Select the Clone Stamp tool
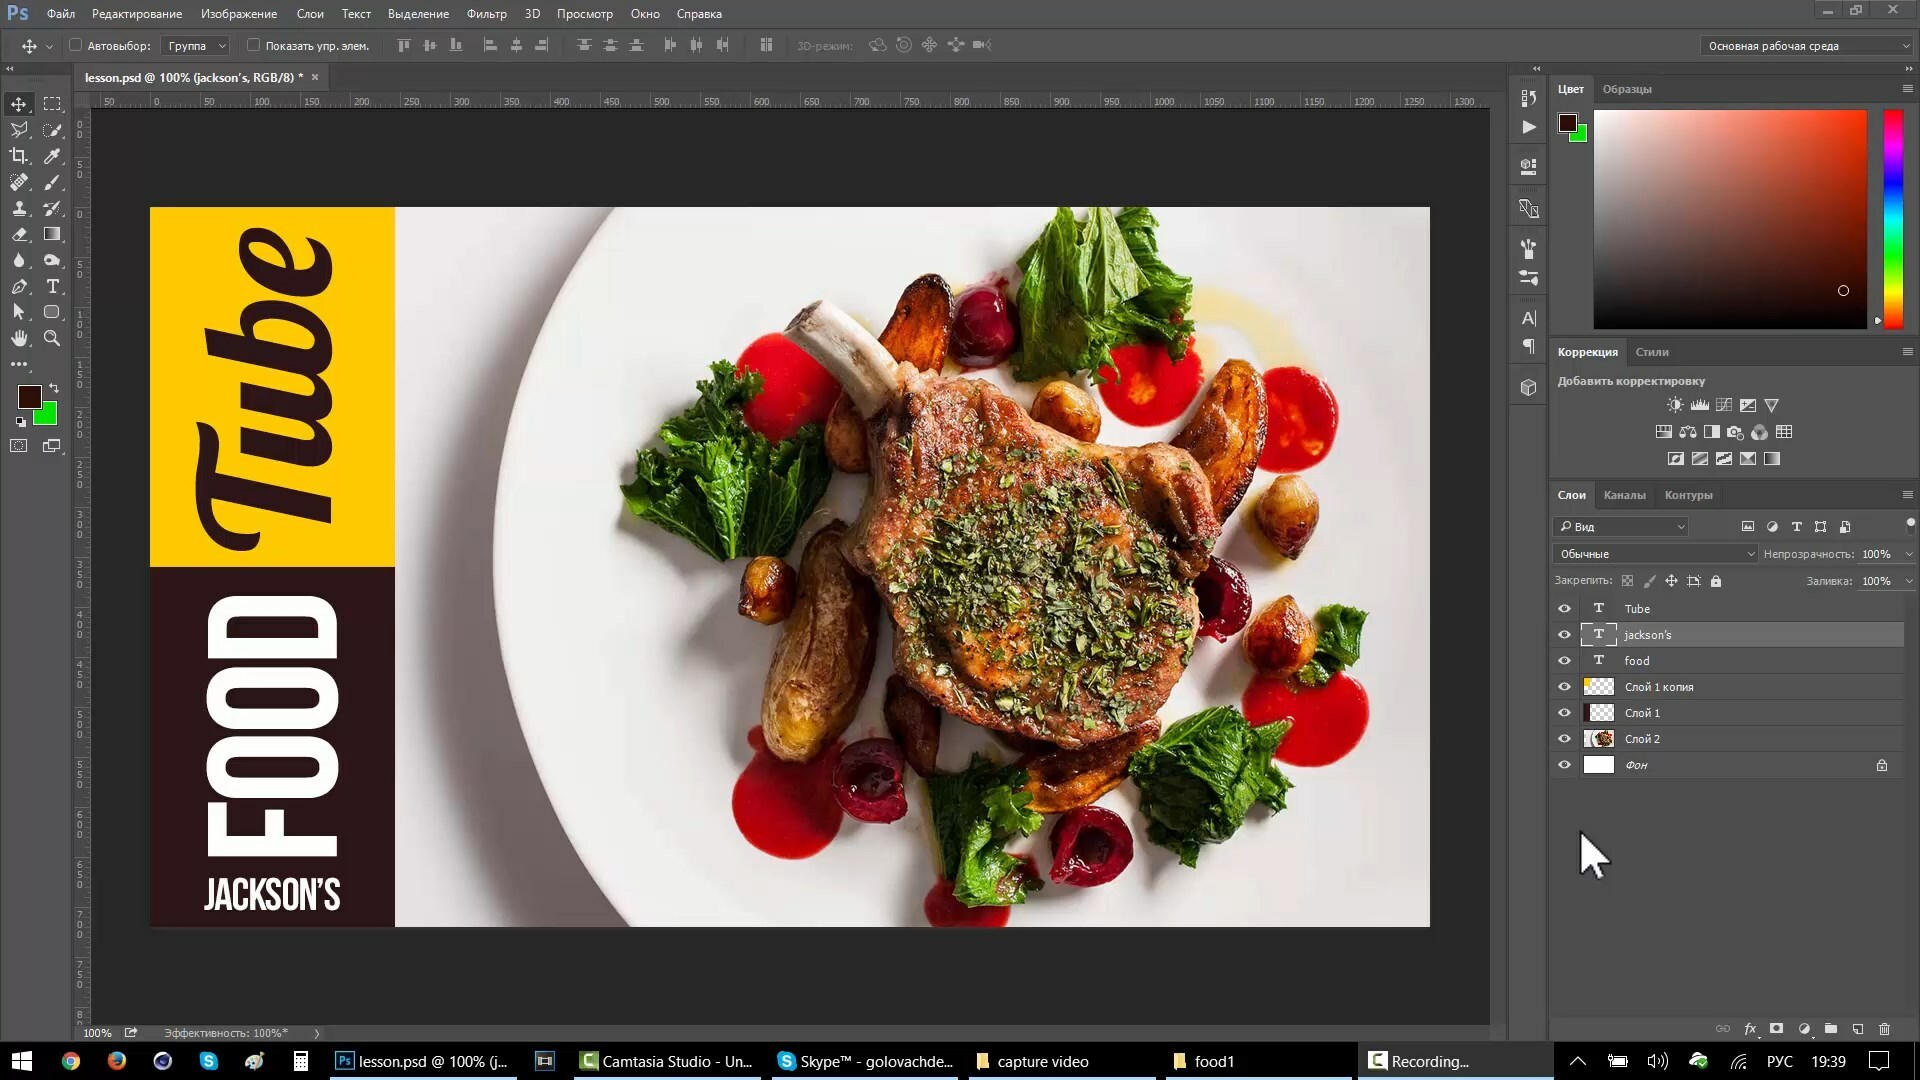This screenshot has height=1080, width=1920. point(19,208)
